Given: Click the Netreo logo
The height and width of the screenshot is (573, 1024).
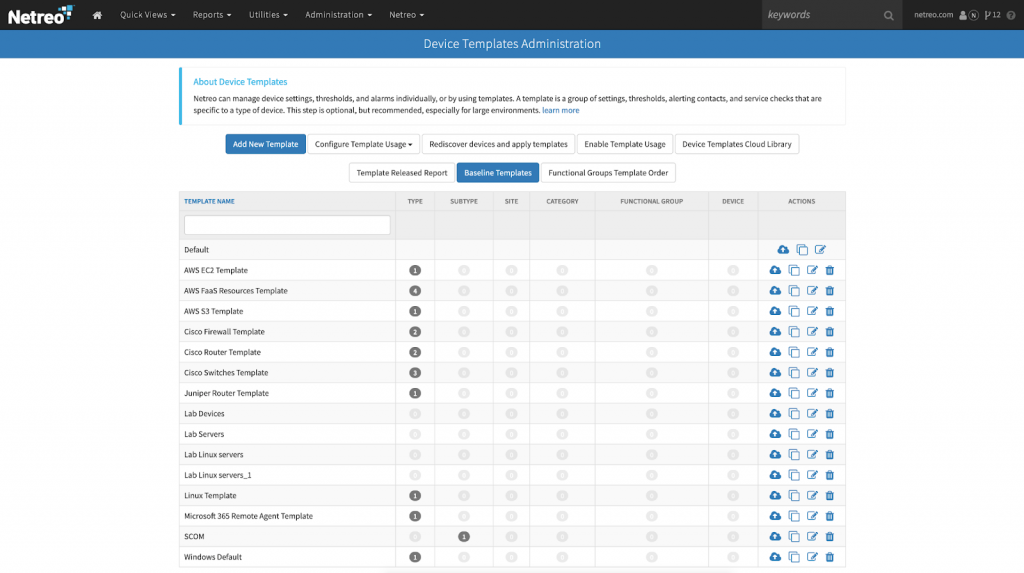Looking at the screenshot, I should coord(41,15).
